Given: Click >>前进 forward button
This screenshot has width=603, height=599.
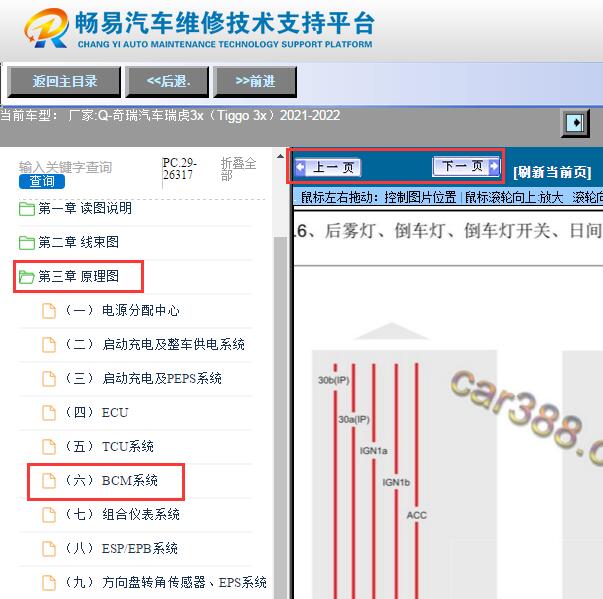Looking at the screenshot, I should coord(255,82).
